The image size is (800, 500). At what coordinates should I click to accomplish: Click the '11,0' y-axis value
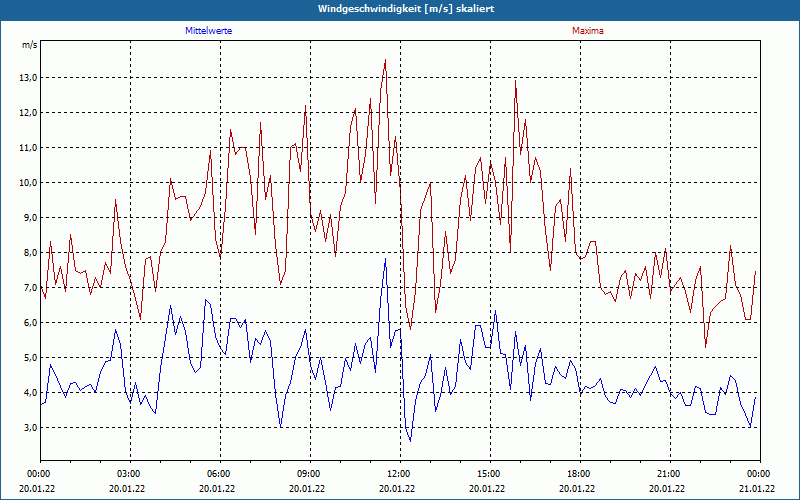pyautogui.click(x=28, y=148)
